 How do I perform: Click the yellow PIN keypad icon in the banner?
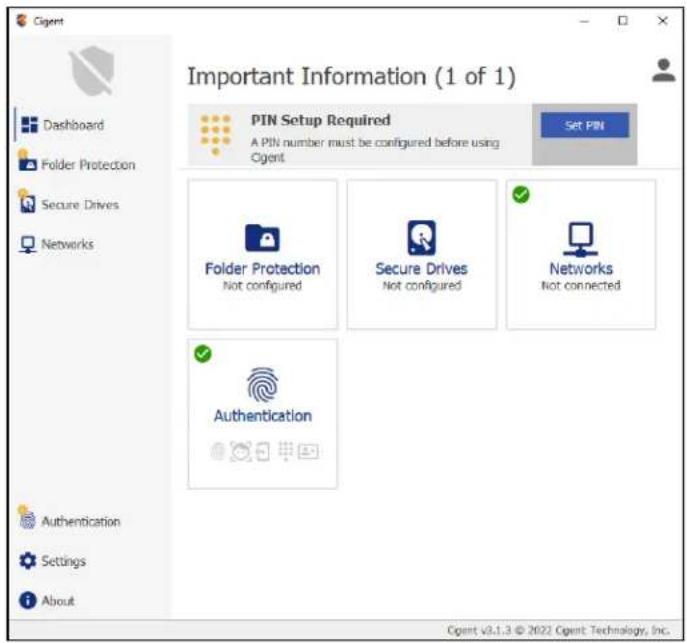[x=215, y=134]
